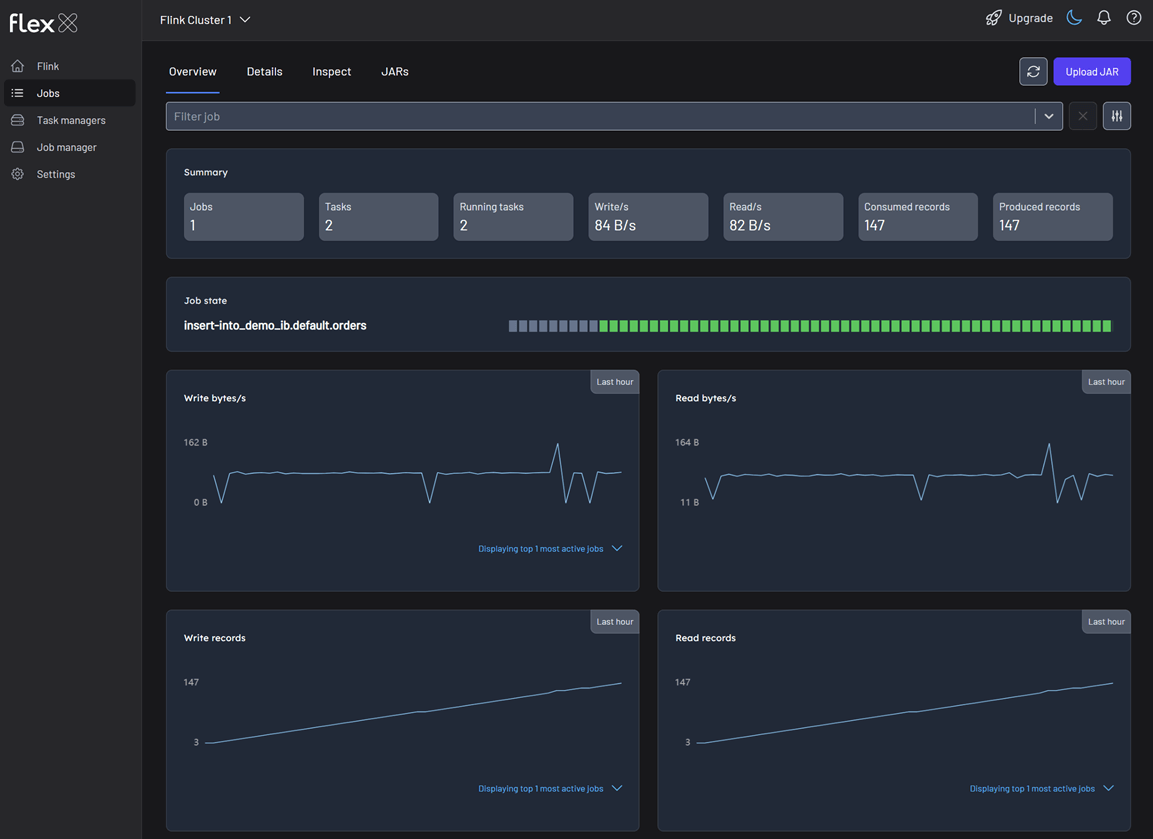The width and height of the screenshot is (1153, 839).
Task: Click the Flink home icon in sidebar
Action: (x=18, y=66)
